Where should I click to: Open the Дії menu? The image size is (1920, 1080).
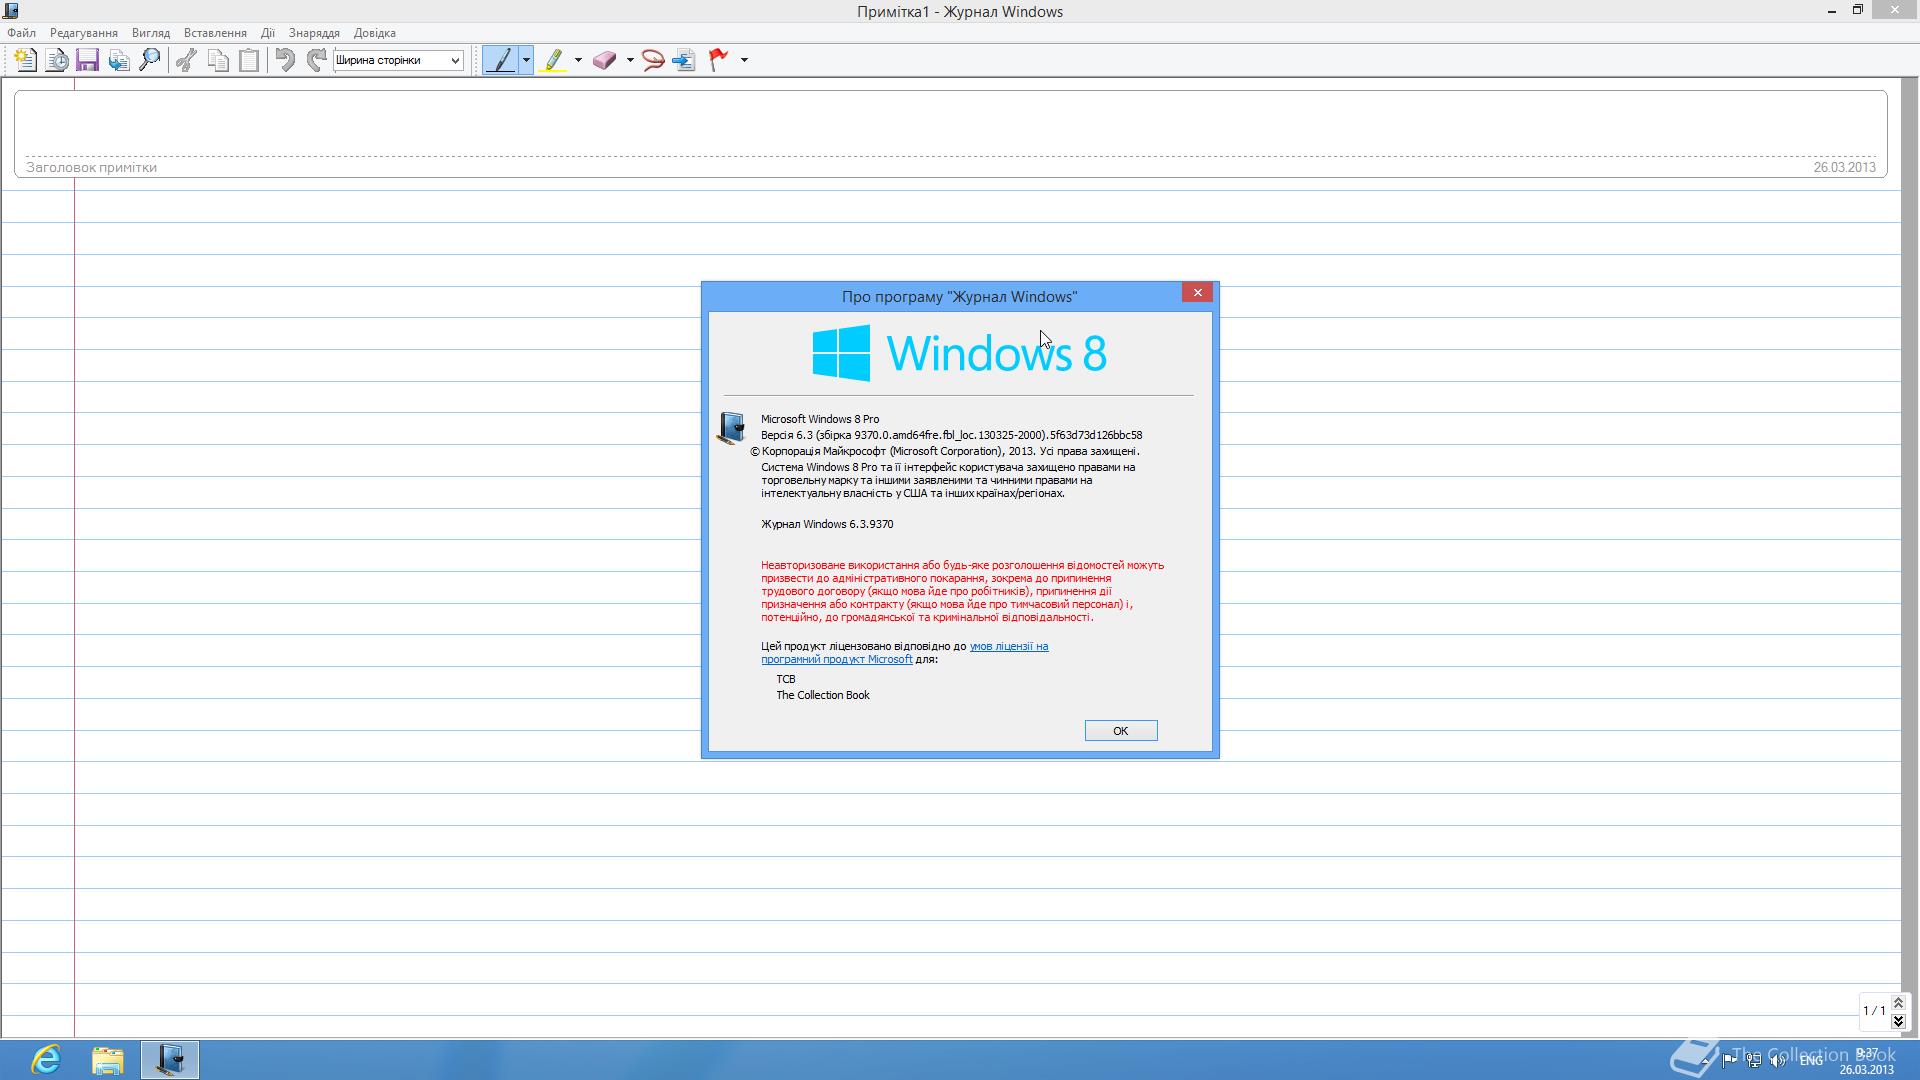coord(268,33)
